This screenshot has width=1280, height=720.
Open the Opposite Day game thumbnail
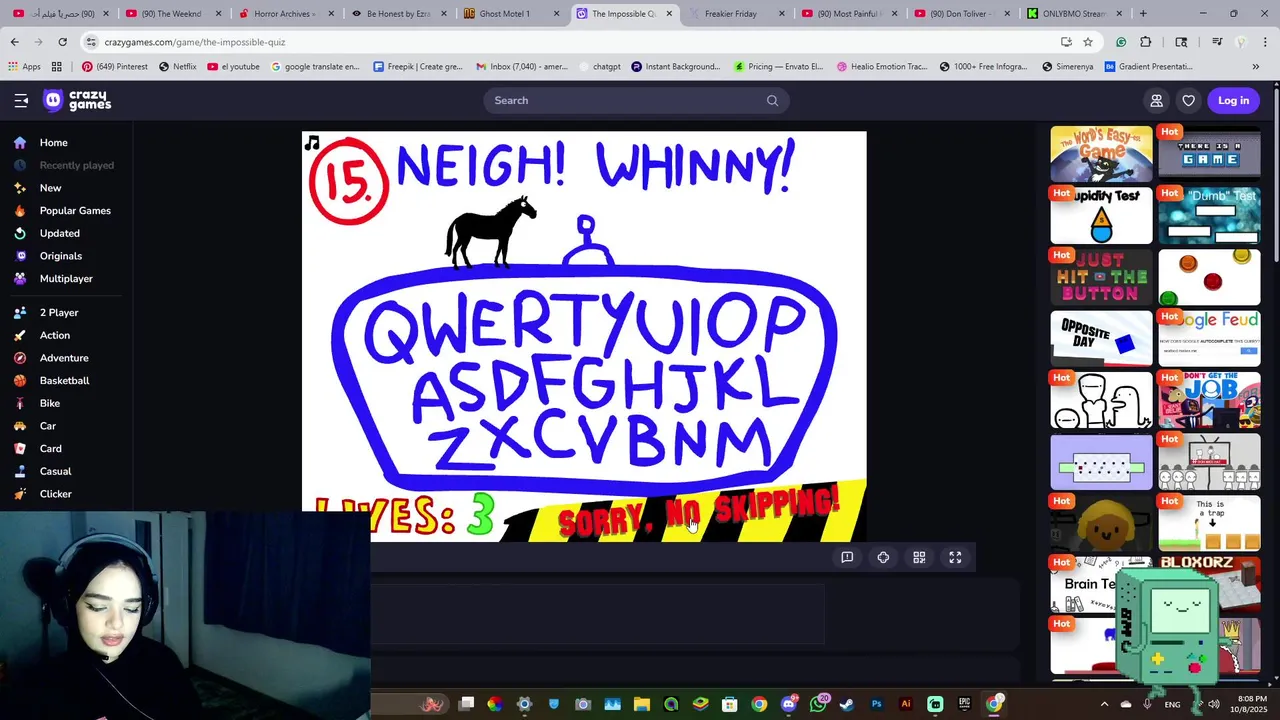point(1101,338)
